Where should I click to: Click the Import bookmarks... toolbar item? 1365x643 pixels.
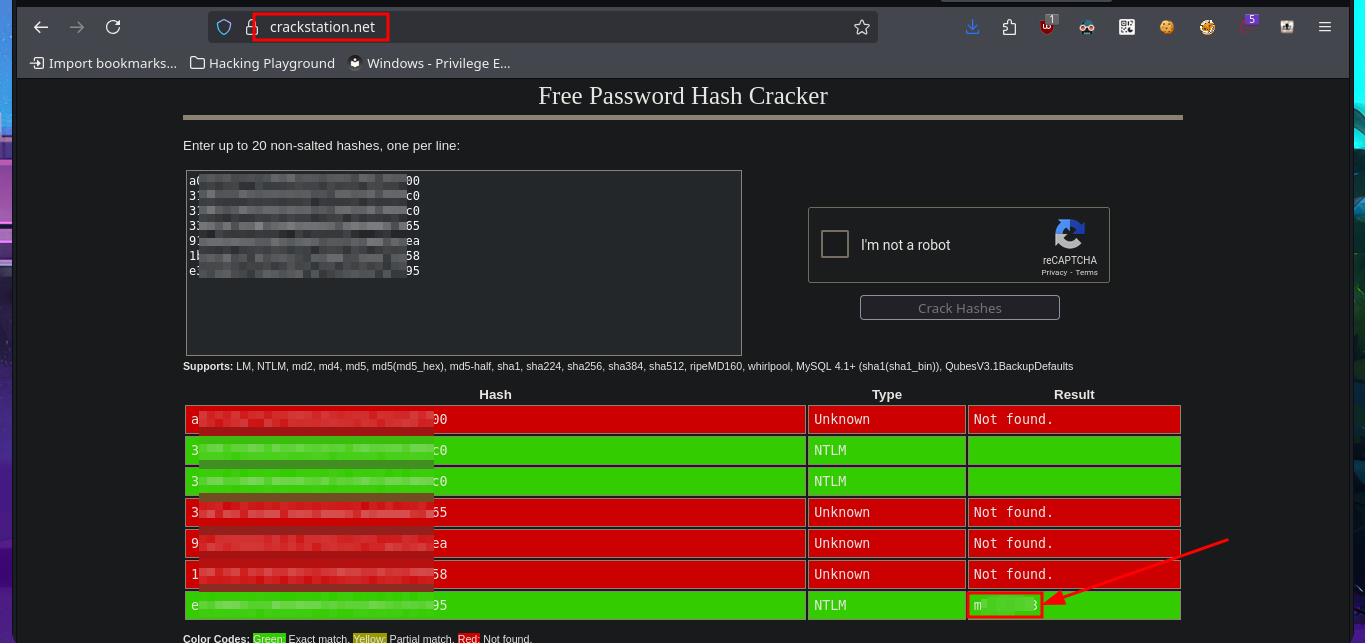pyautogui.click(x=103, y=63)
